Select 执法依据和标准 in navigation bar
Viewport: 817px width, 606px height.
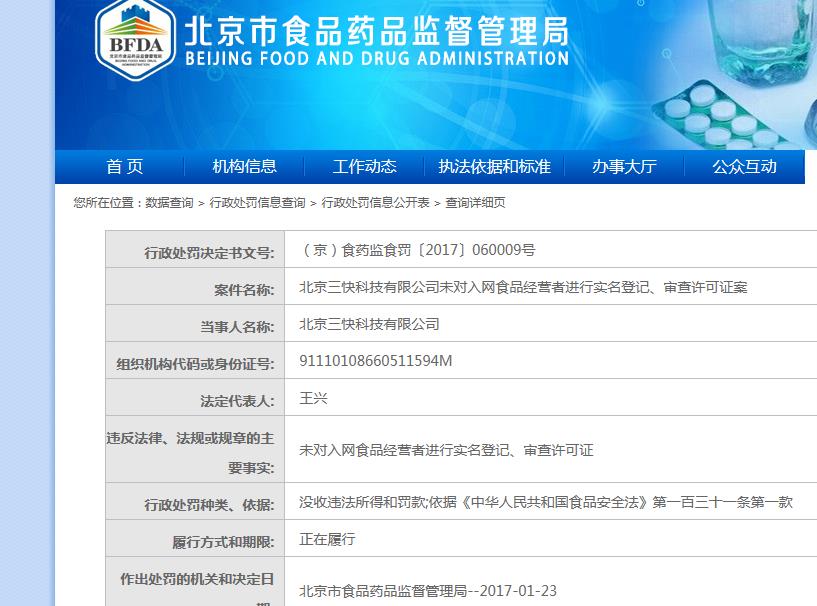(x=494, y=167)
